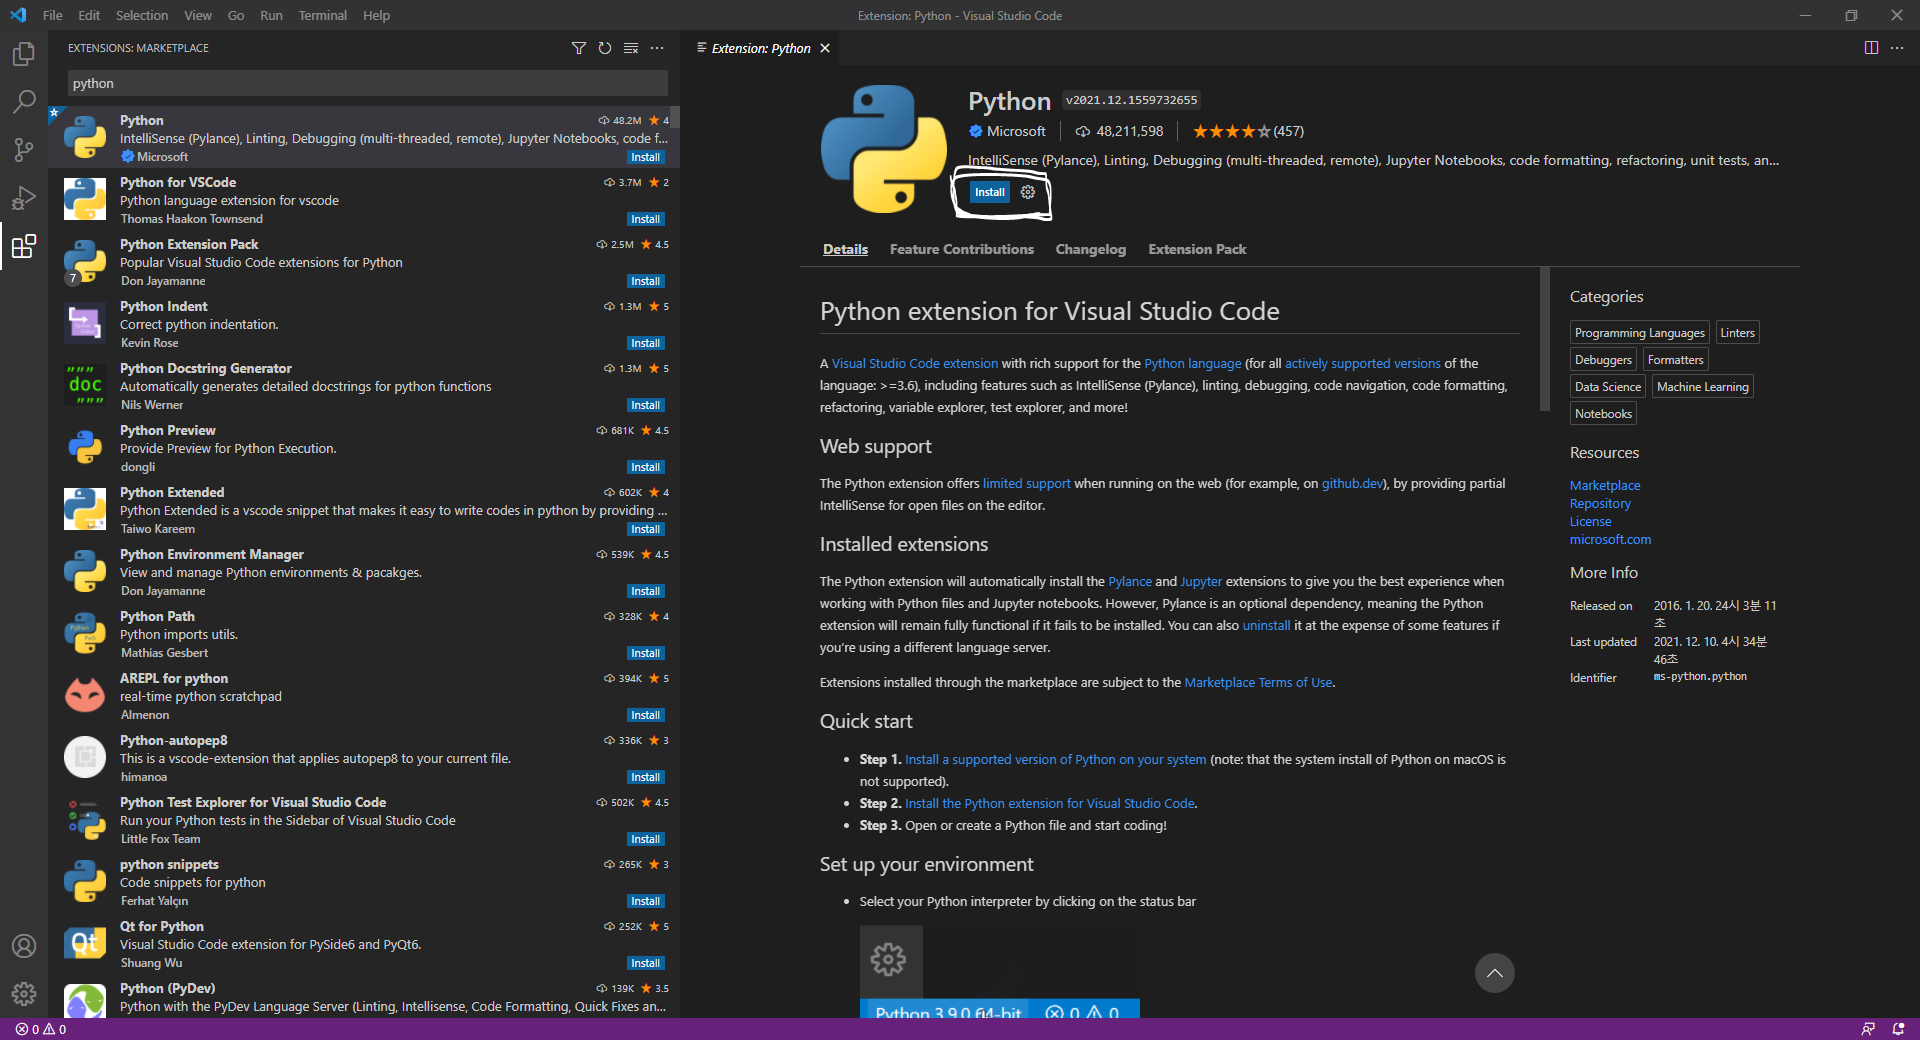Open the Selection menu
The height and width of the screenshot is (1040, 1920).
(142, 15)
